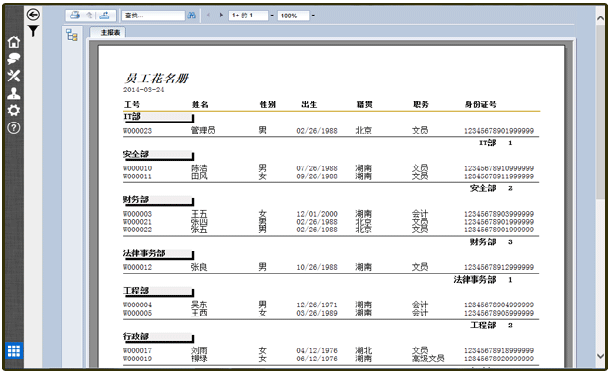
Task: Click employee number W000017
Action: pos(137,350)
